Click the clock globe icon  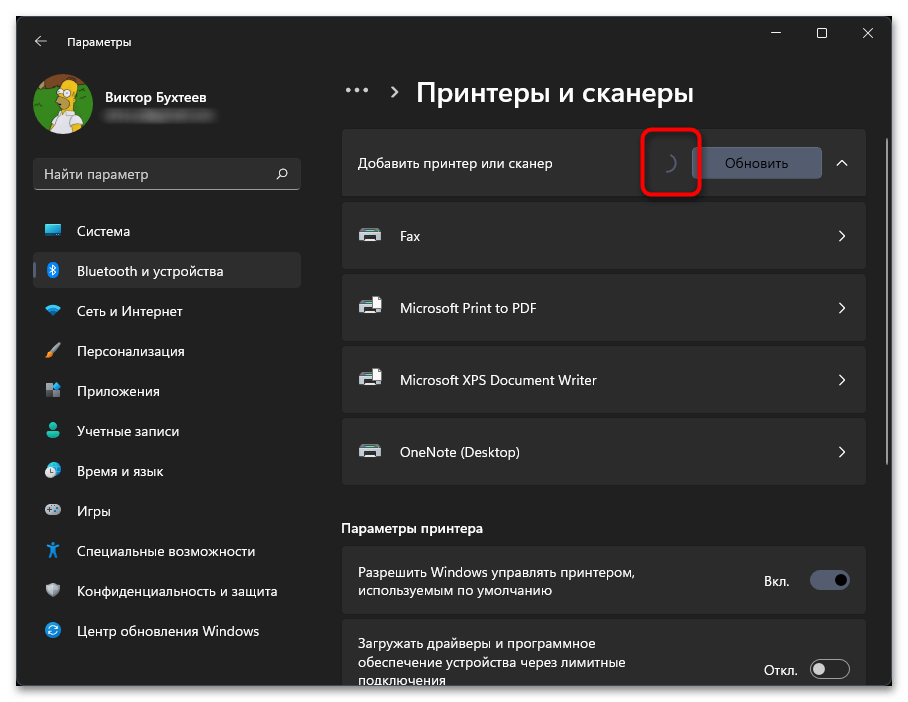[53, 470]
